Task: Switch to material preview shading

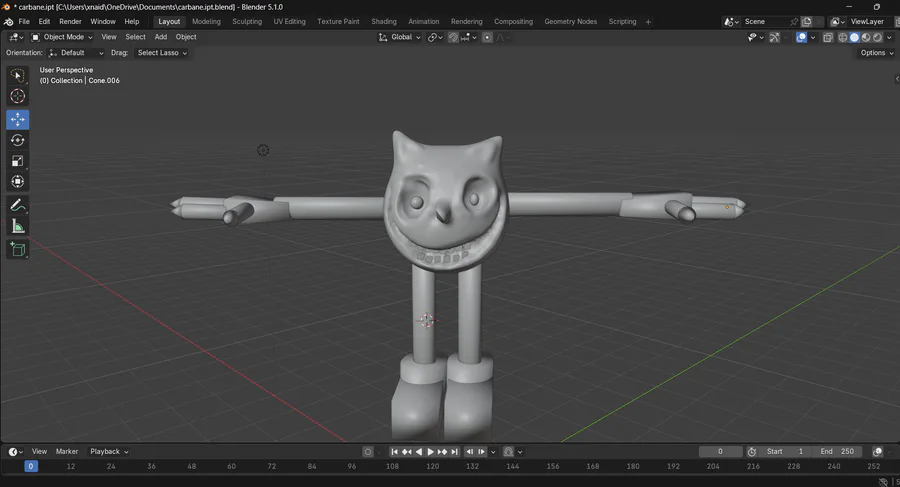Action: (x=866, y=37)
